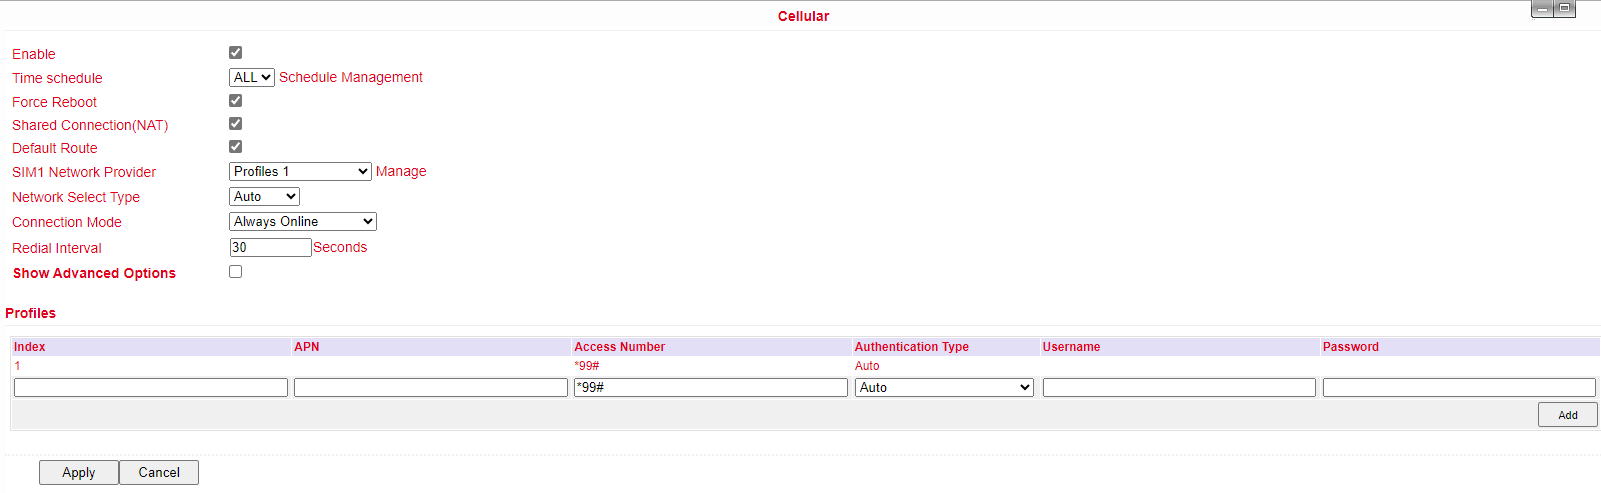1601x493 pixels.
Task: Open the Schedule Management link
Action: [x=350, y=77]
